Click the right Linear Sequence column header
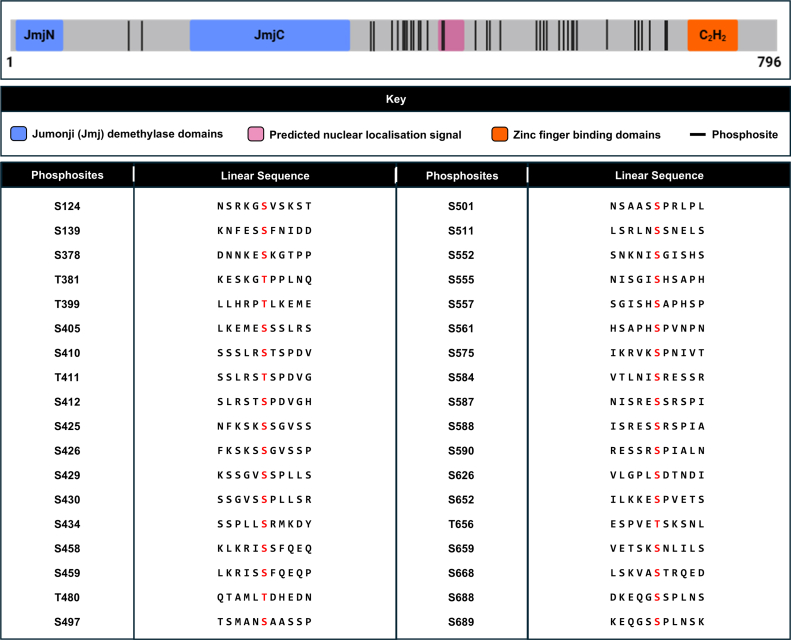This screenshot has height=640, width=791. pyautogui.click(x=659, y=175)
